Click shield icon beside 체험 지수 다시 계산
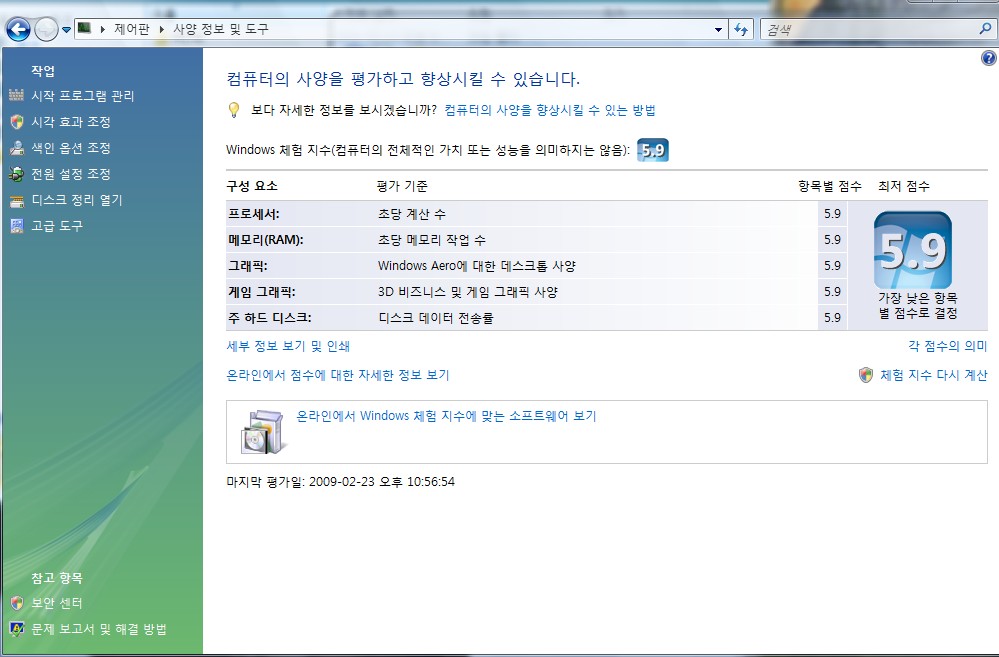The image size is (999, 657). coord(866,375)
